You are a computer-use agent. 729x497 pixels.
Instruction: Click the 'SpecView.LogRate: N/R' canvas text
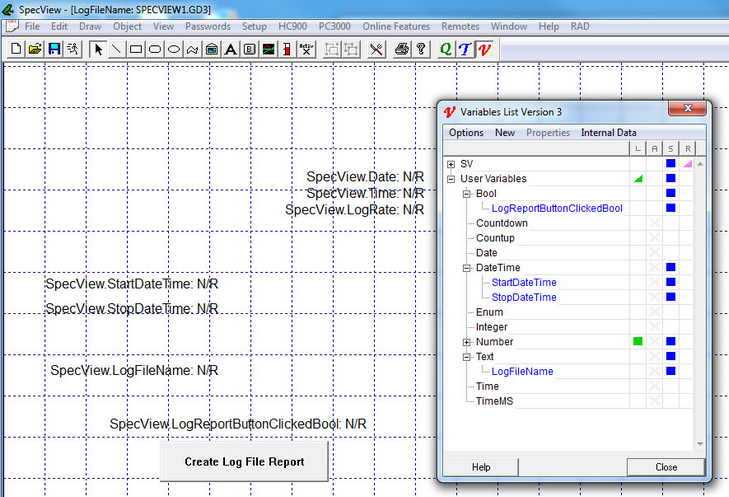click(x=354, y=210)
